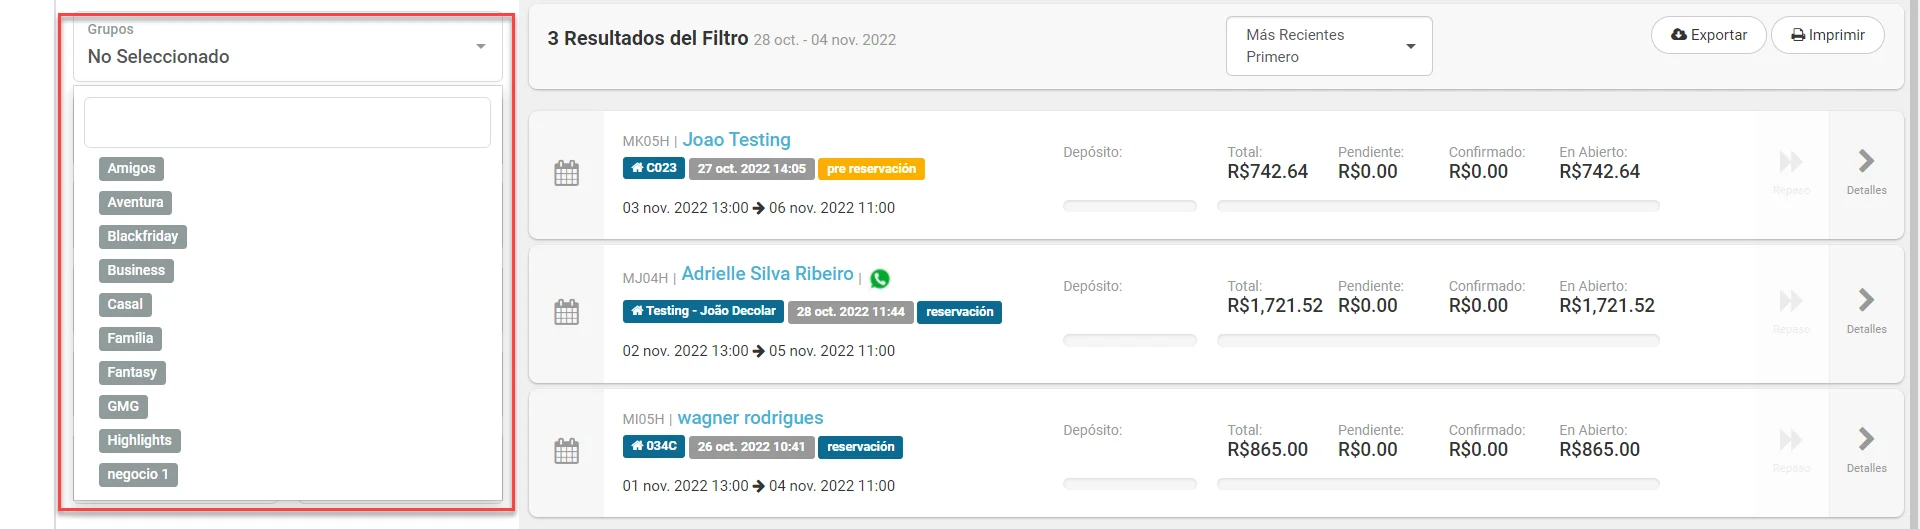The height and width of the screenshot is (529, 1920).
Task: Select the Blackfriday group option
Action: pos(143,237)
